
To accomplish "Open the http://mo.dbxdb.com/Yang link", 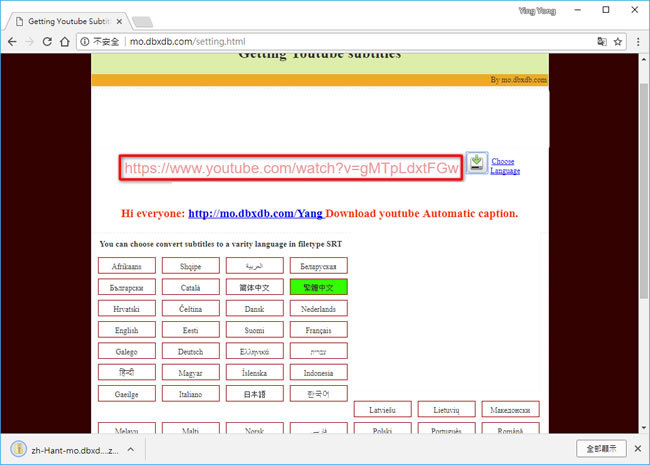I will tap(256, 213).
